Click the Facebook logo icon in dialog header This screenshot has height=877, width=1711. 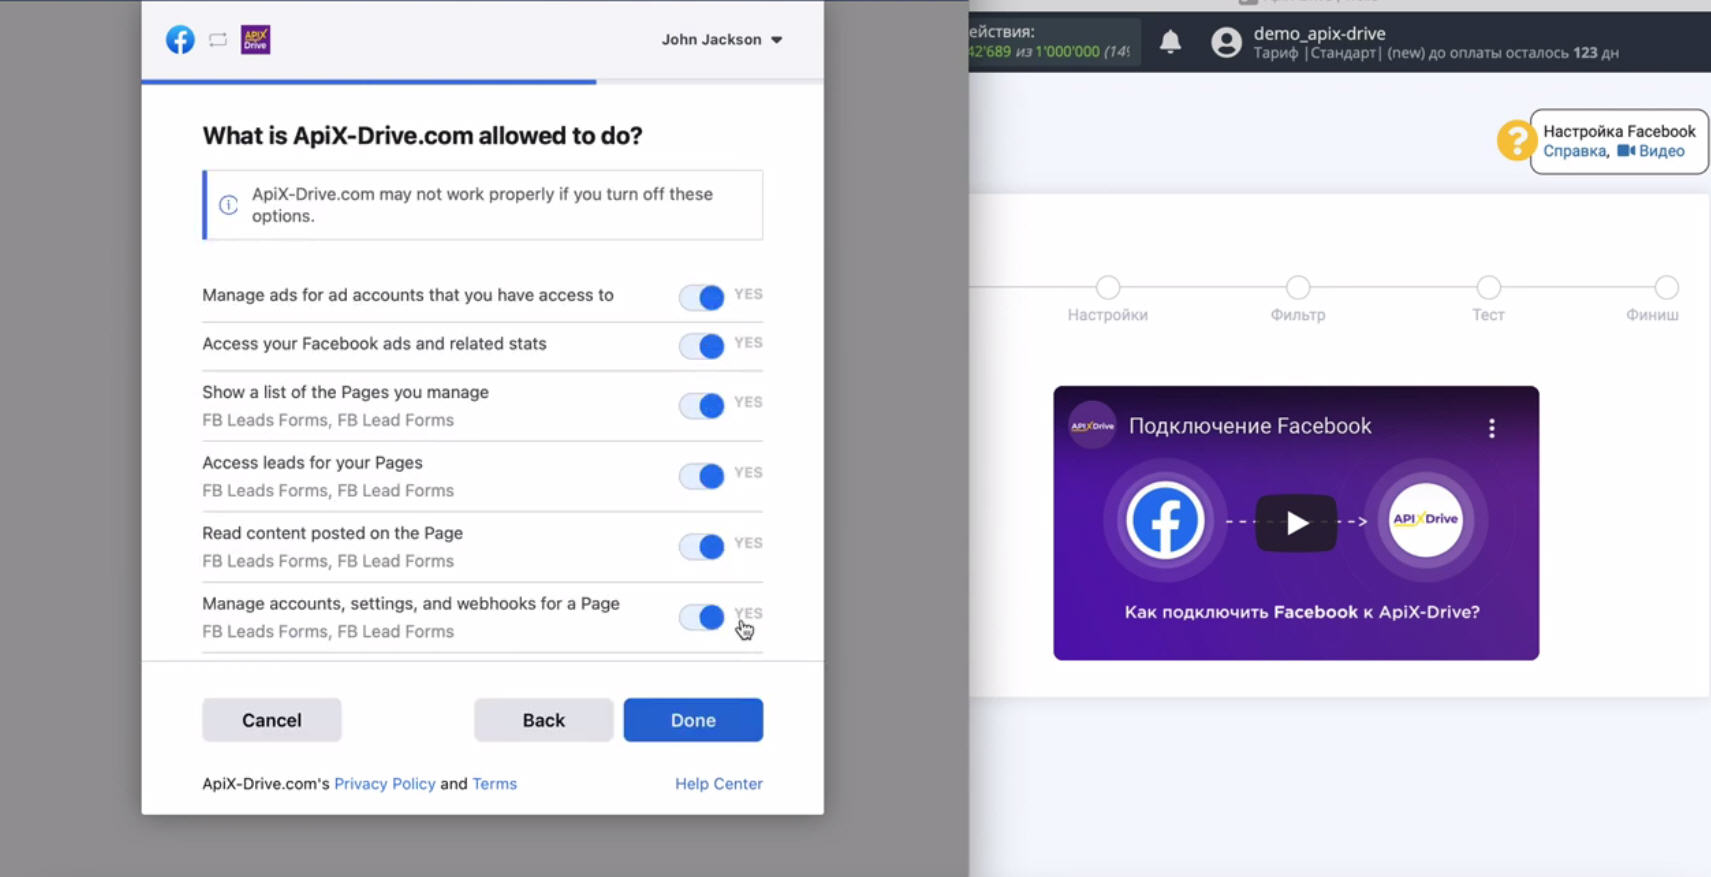click(x=180, y=40)
